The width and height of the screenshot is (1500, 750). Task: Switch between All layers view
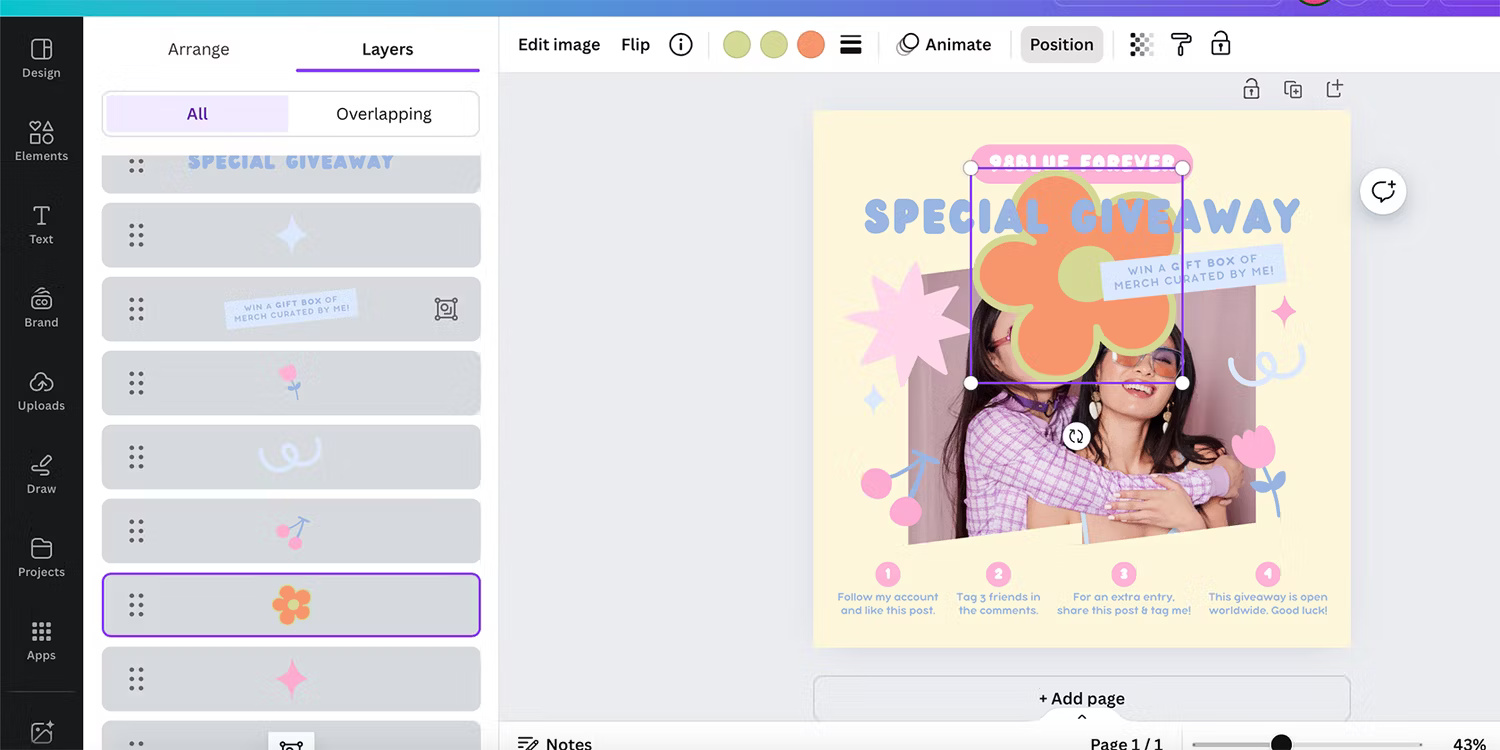[196, 113]
